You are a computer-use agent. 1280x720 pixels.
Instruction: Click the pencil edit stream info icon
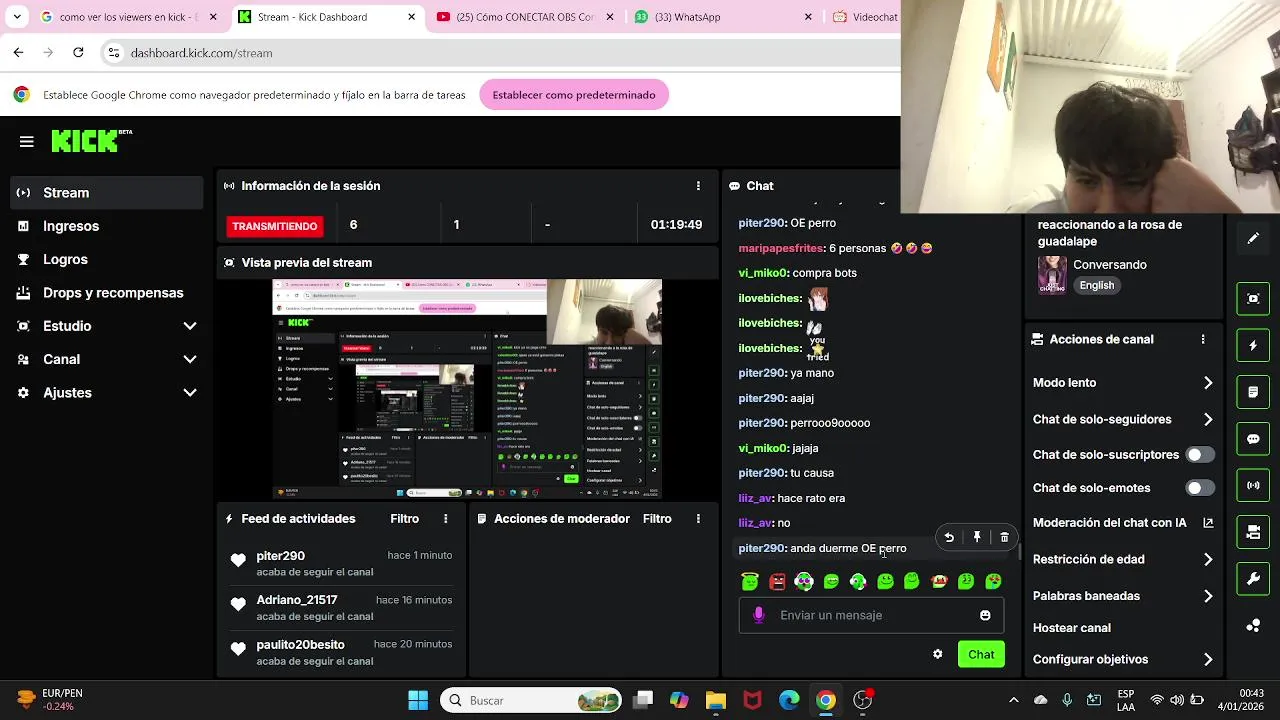click(x=1253, y=239)
